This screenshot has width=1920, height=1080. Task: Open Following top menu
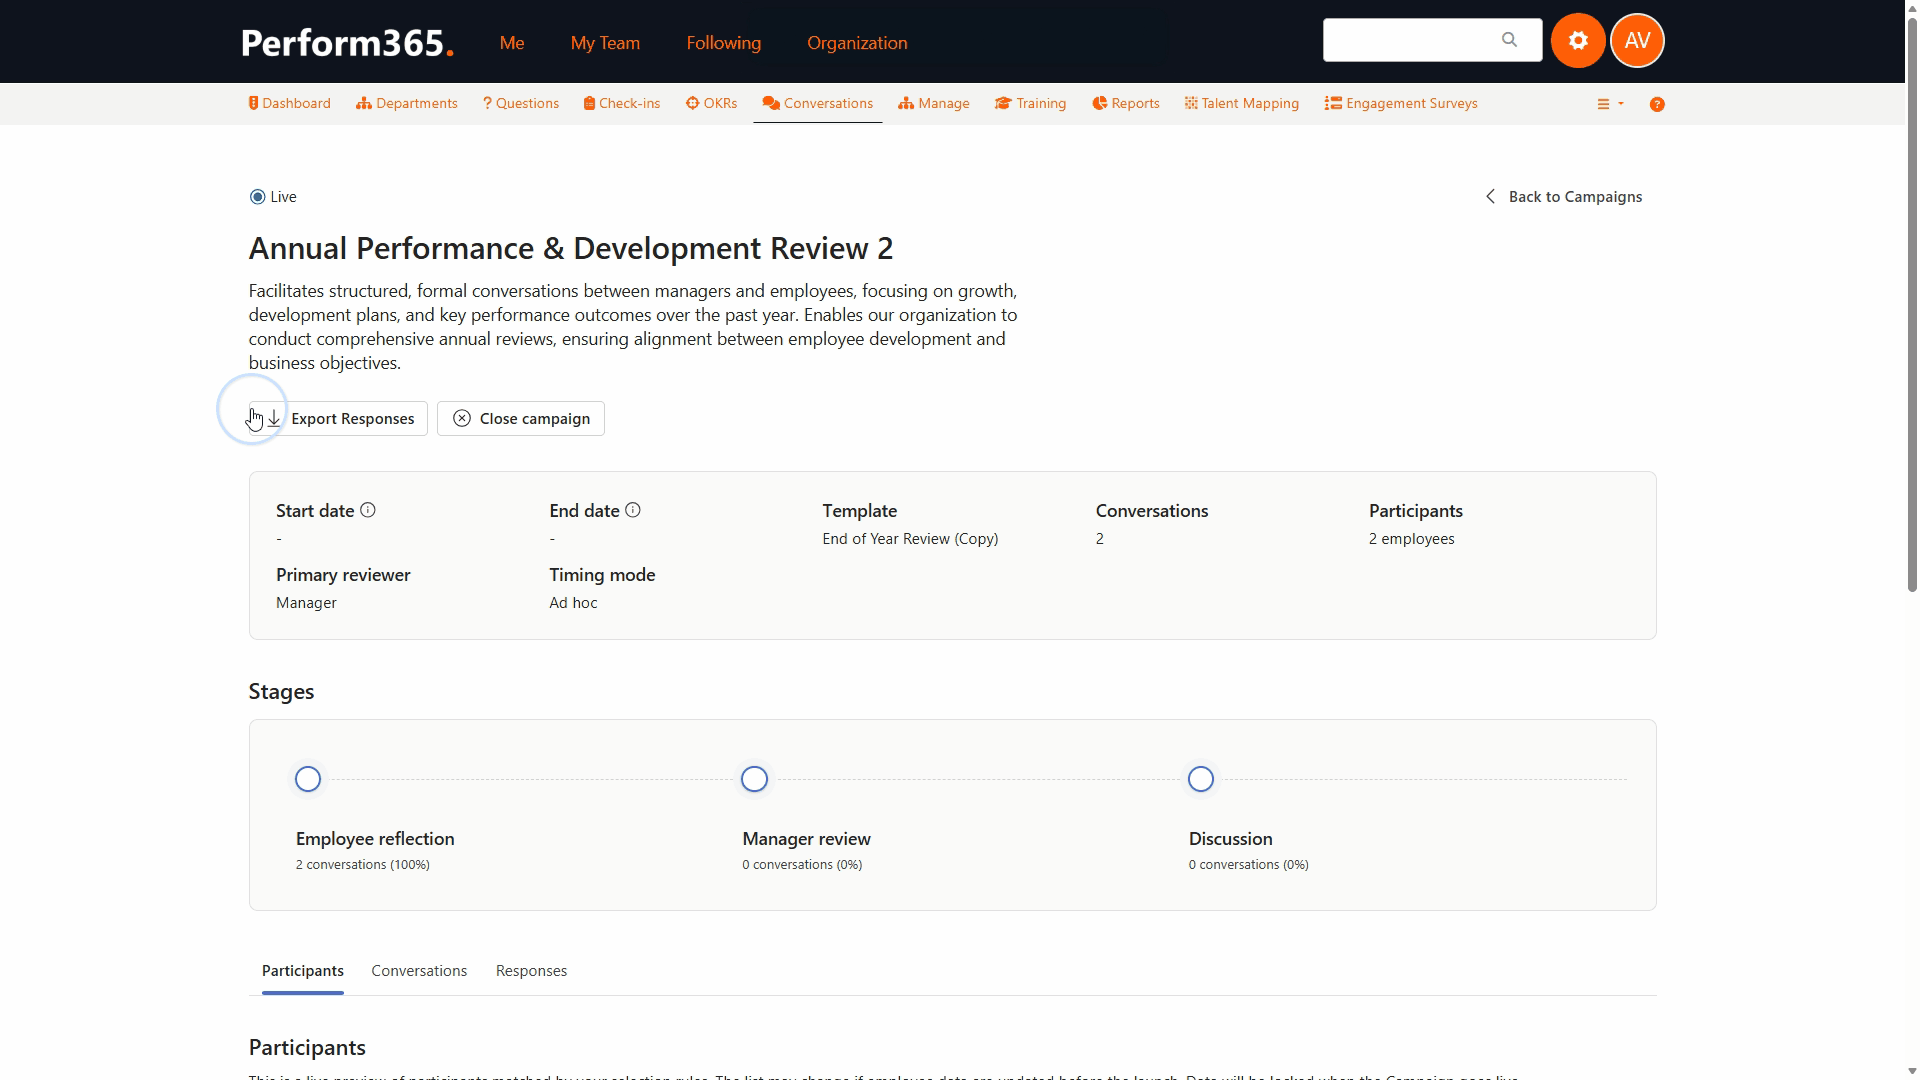click(x=724, y=43)
